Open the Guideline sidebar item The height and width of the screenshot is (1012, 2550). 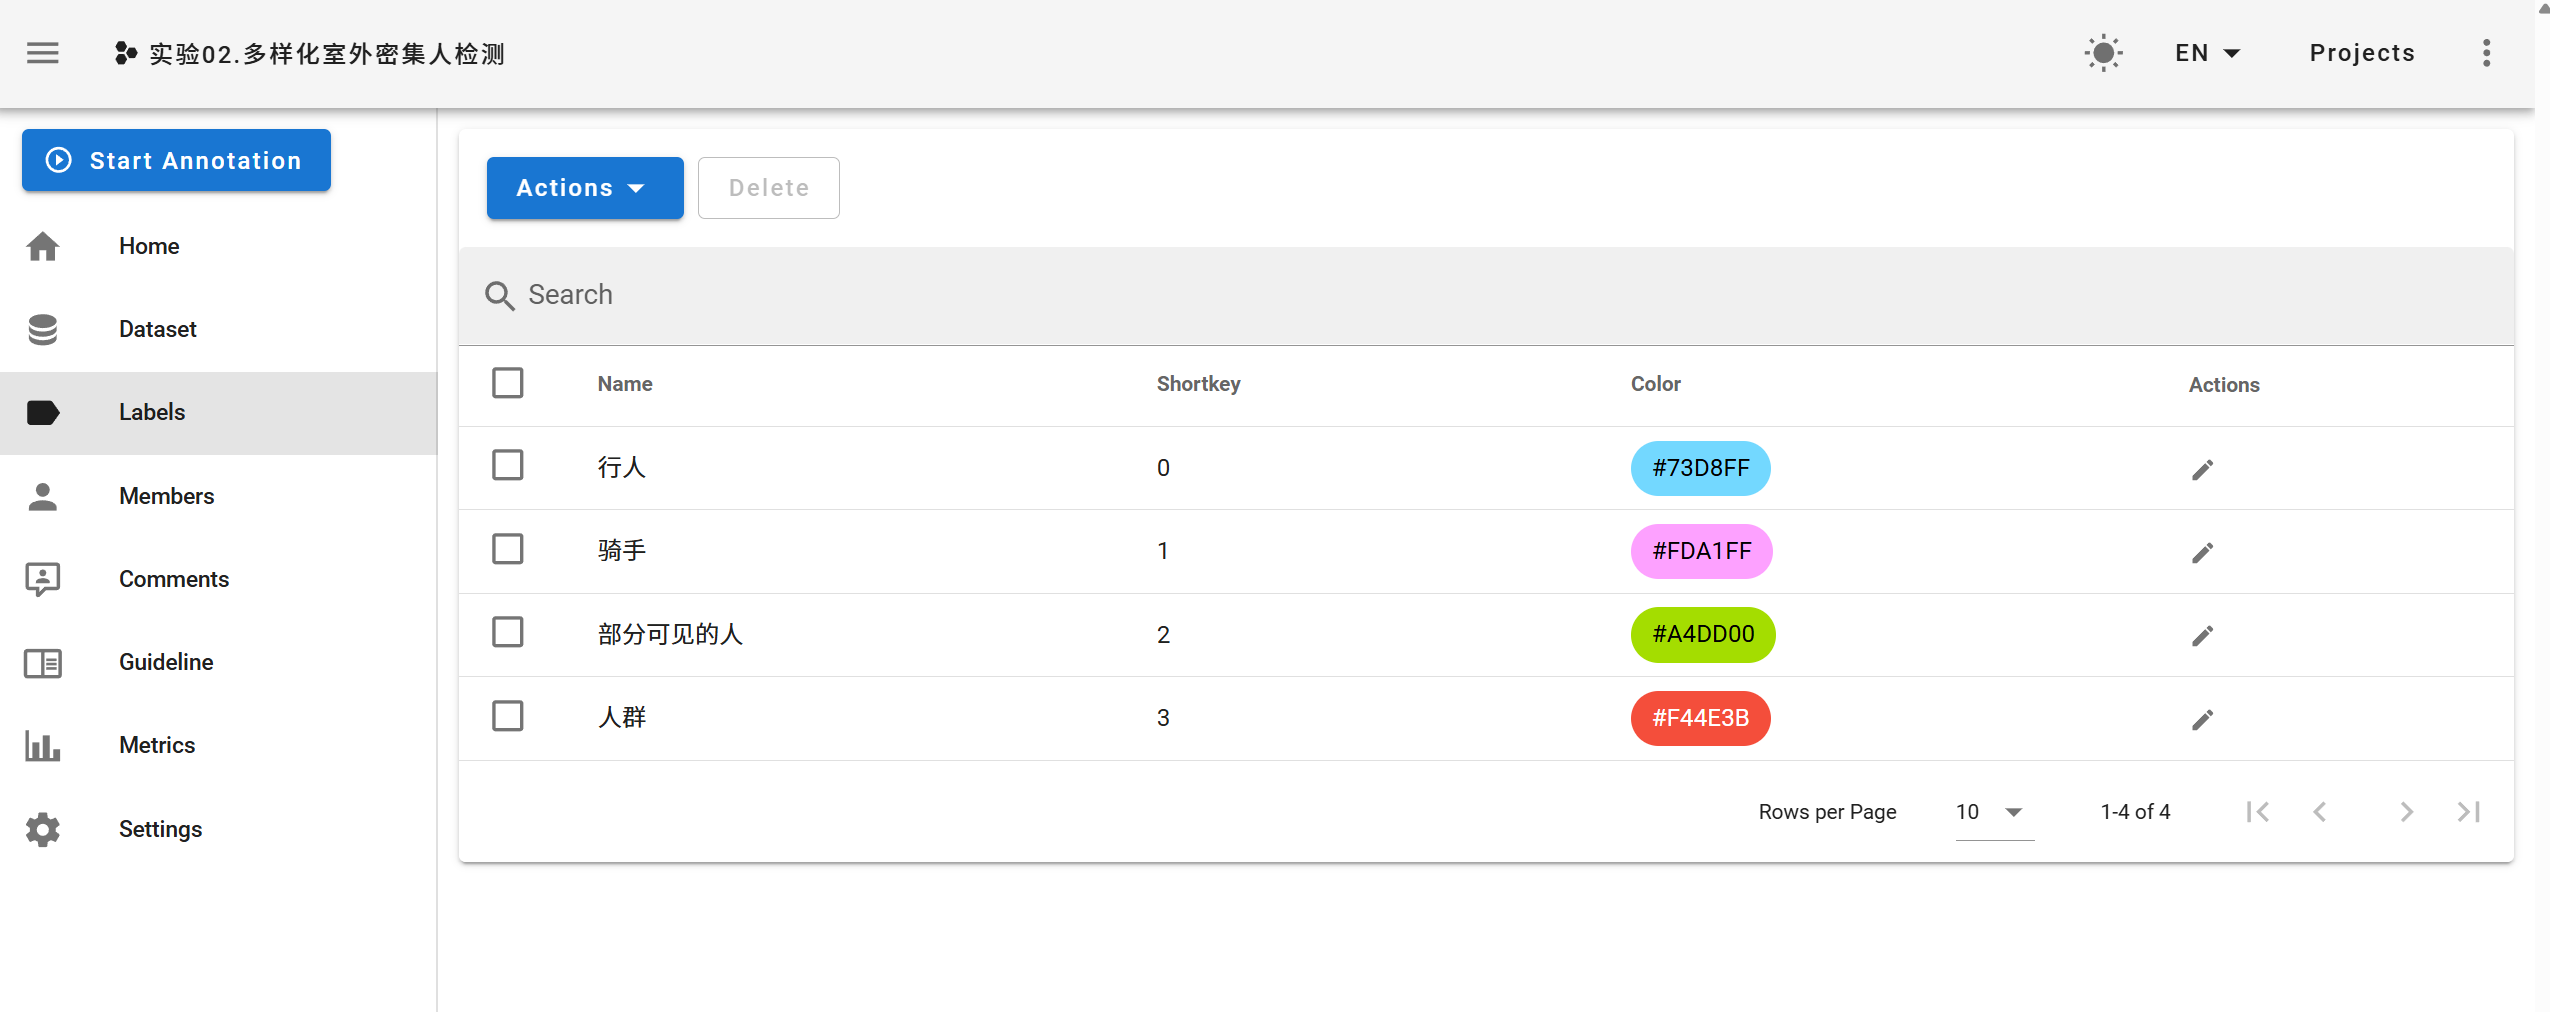(x=165, y=662)
